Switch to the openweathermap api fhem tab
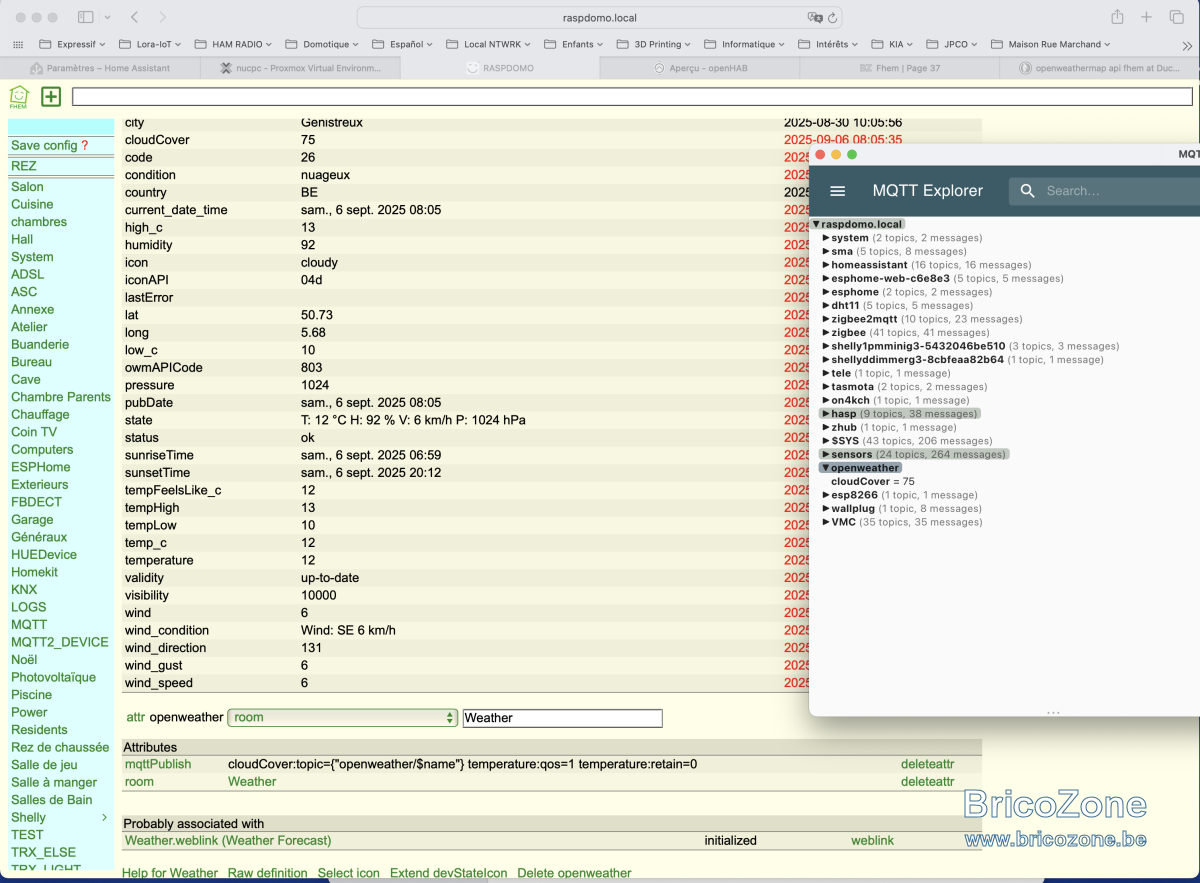The width and height of the screenshot is (1200, 883). coord(1100,68)
